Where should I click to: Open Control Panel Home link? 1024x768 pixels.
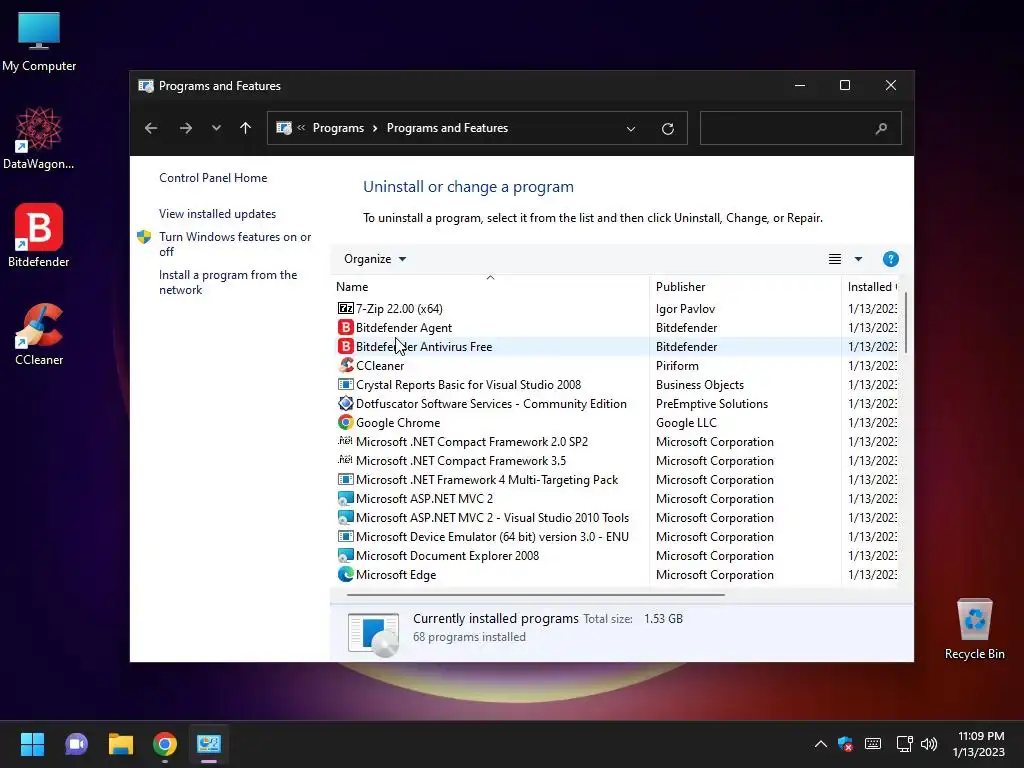pos(213,178)
